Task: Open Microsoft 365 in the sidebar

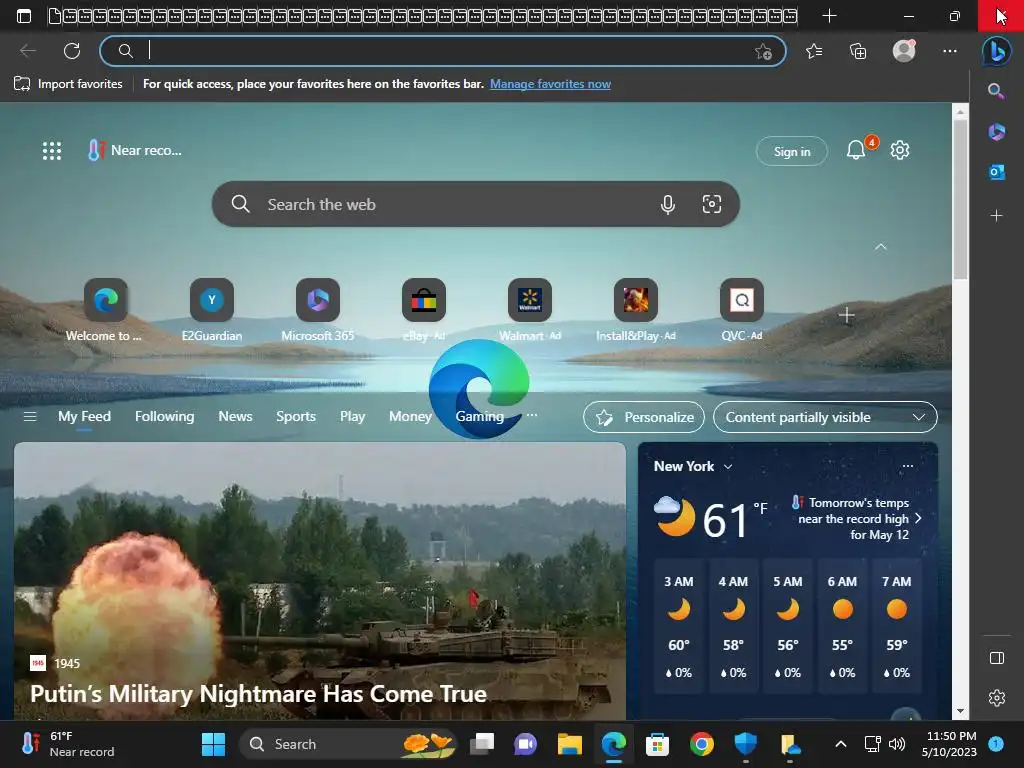Action: [x=996, y=132]
